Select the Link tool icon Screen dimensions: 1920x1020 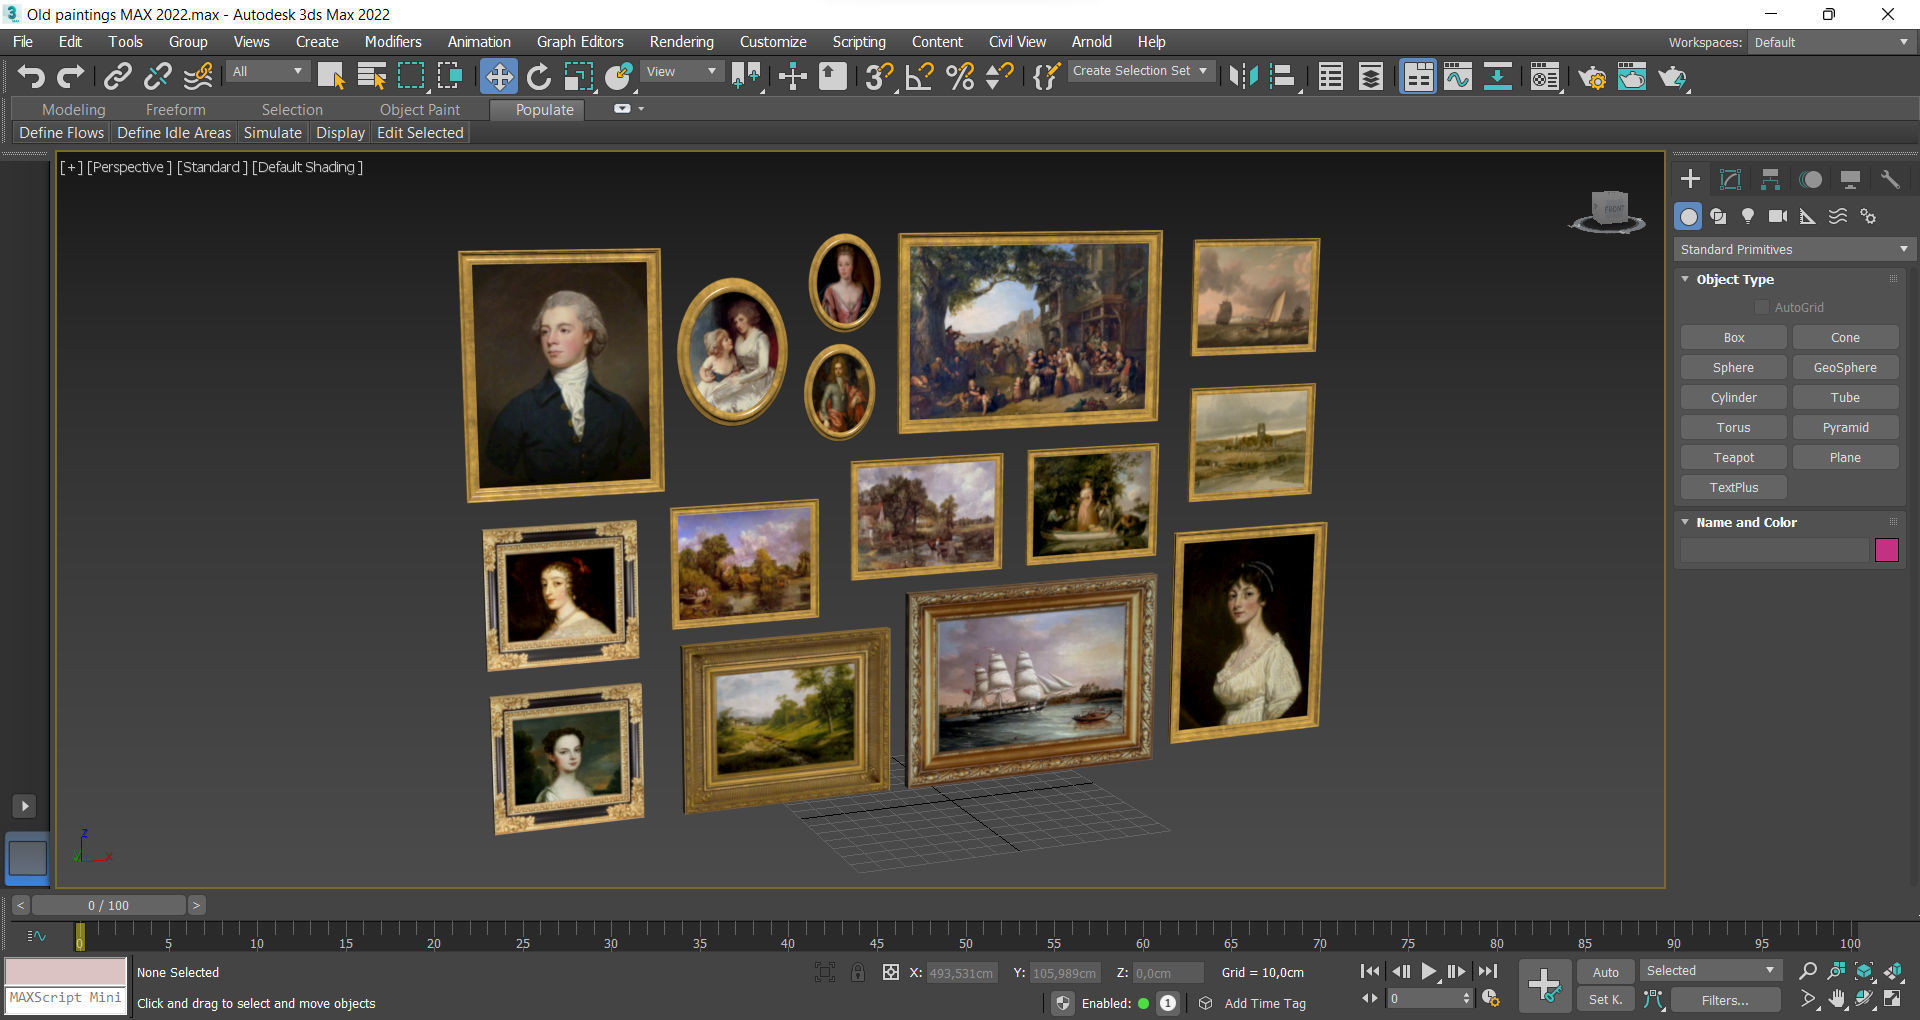click(118, 76)
